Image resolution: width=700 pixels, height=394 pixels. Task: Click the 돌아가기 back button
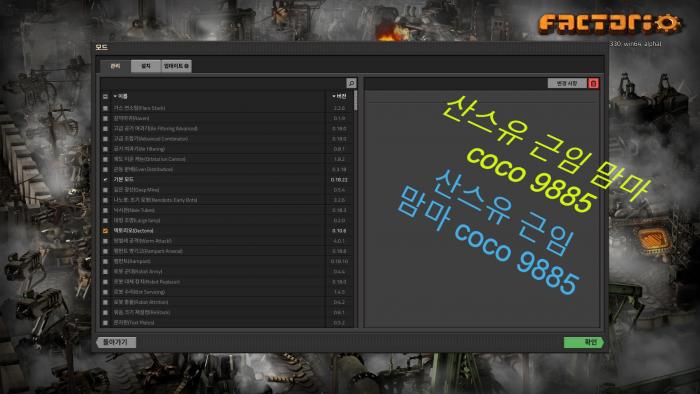tap(116, 342)
